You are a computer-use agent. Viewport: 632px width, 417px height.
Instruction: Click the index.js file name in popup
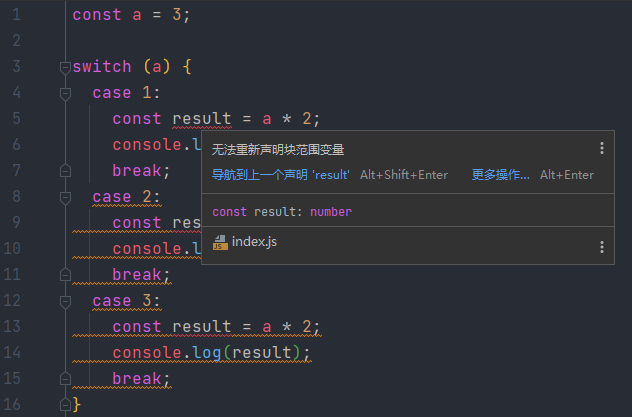[254, 243]
